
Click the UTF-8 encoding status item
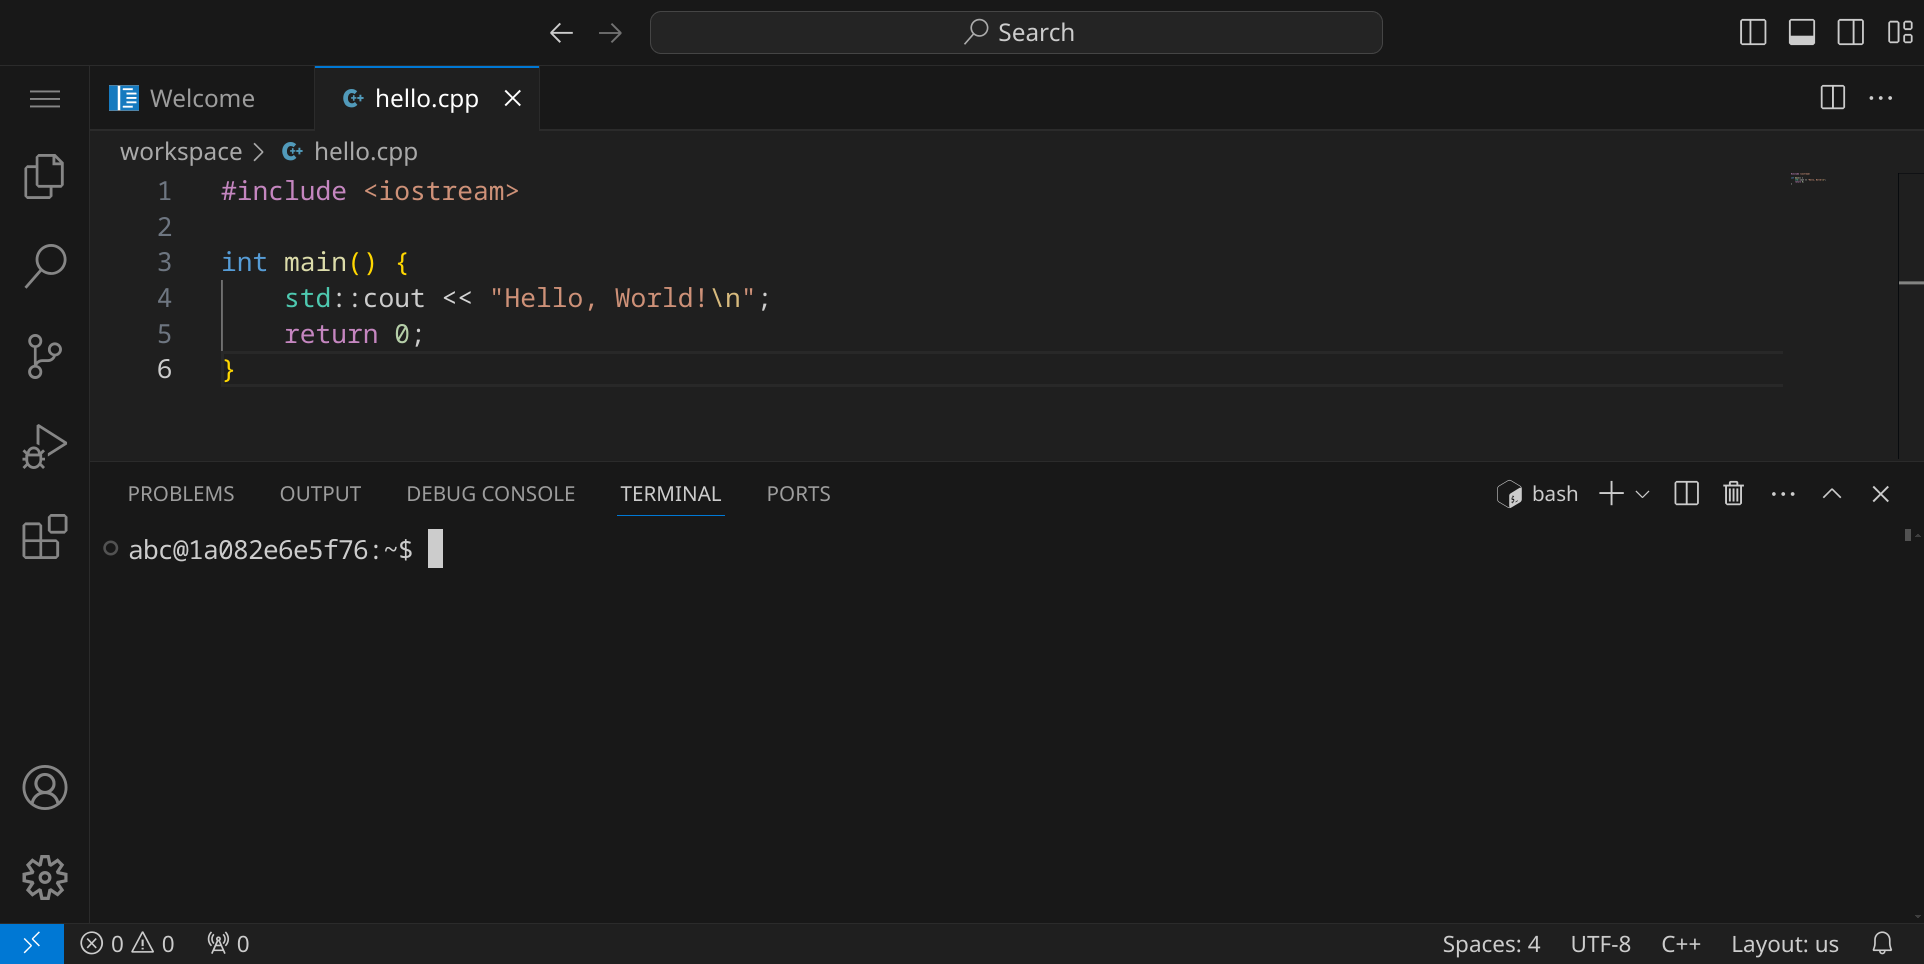tap(1600, 944)
